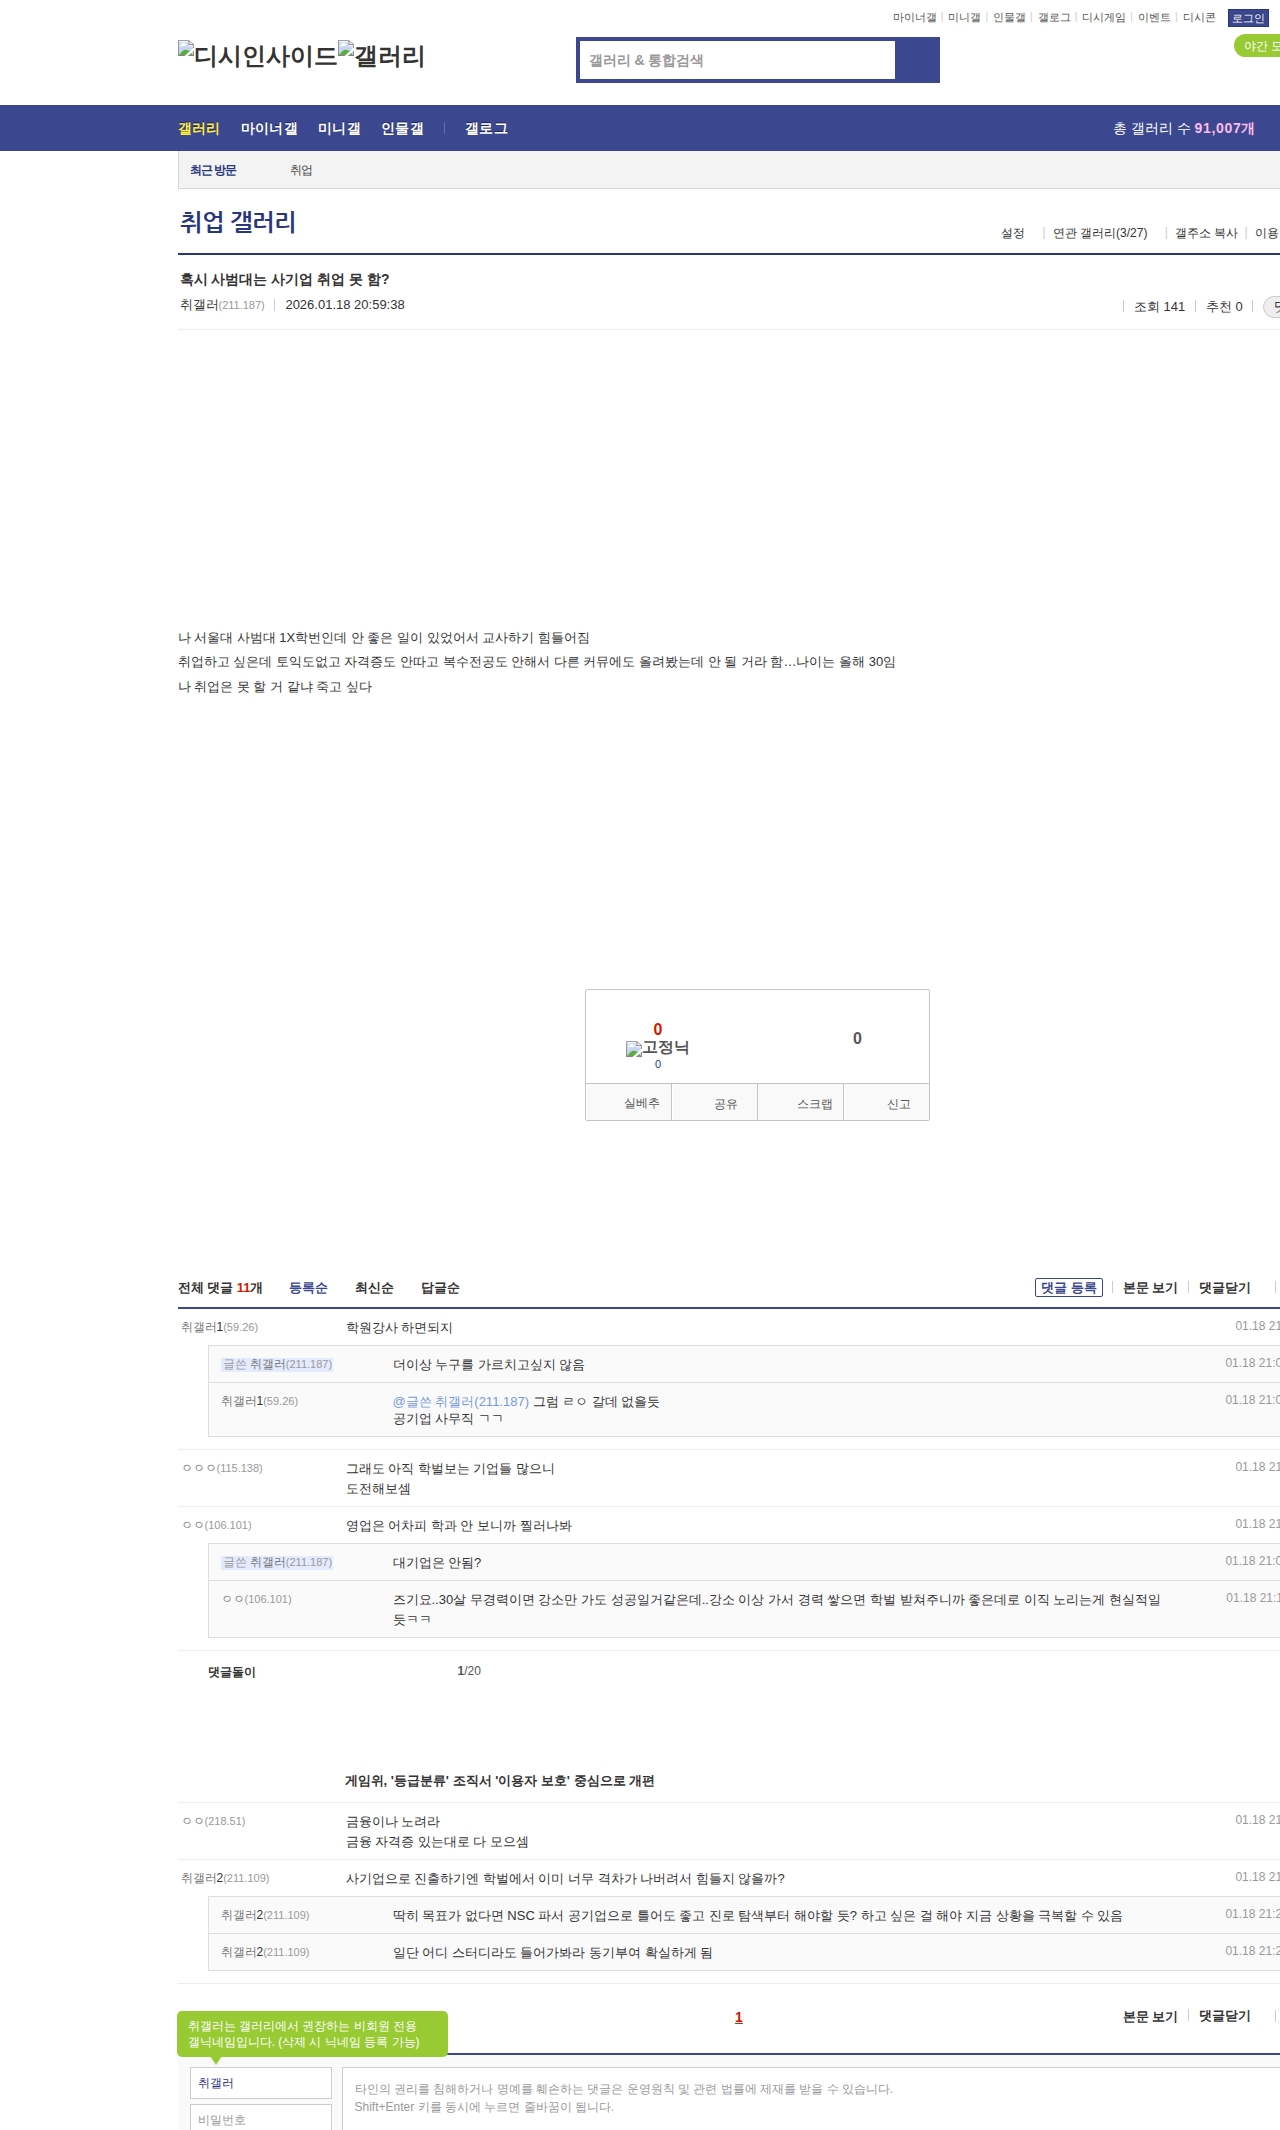Collapse comments with lower 댓글닫기

click(1225, 2017)
